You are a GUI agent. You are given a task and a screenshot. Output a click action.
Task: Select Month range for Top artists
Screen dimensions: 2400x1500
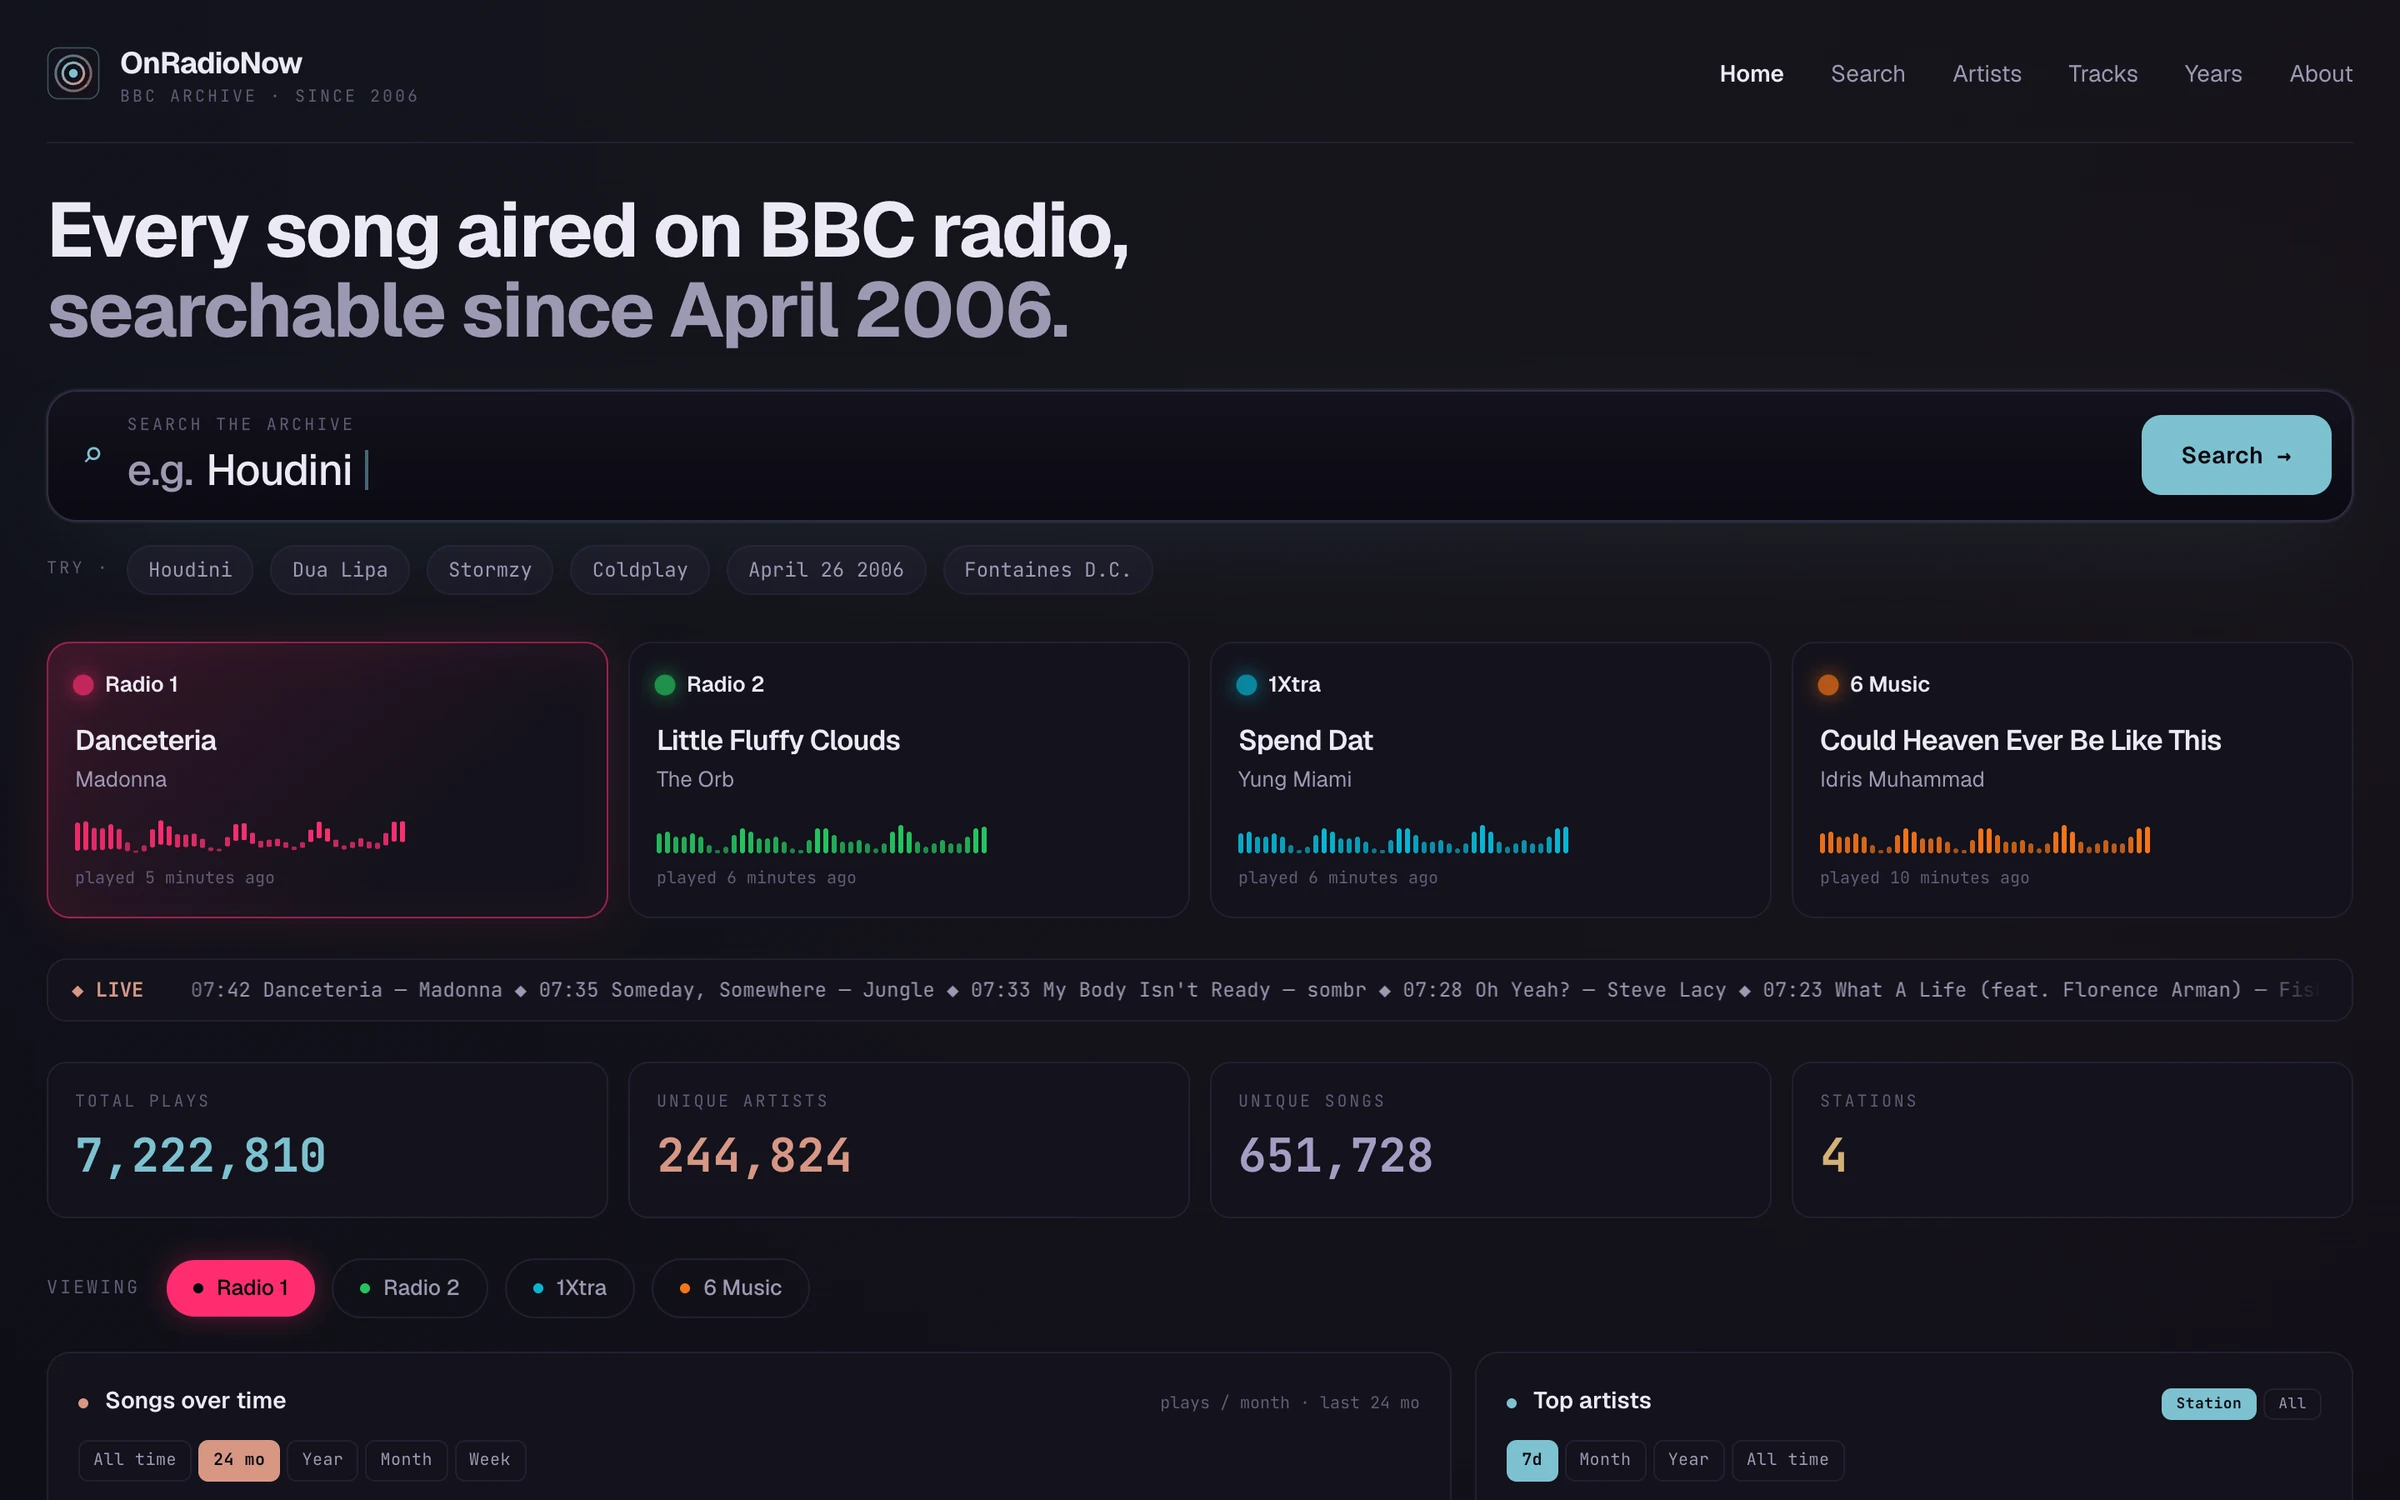coord(1605,1460)
